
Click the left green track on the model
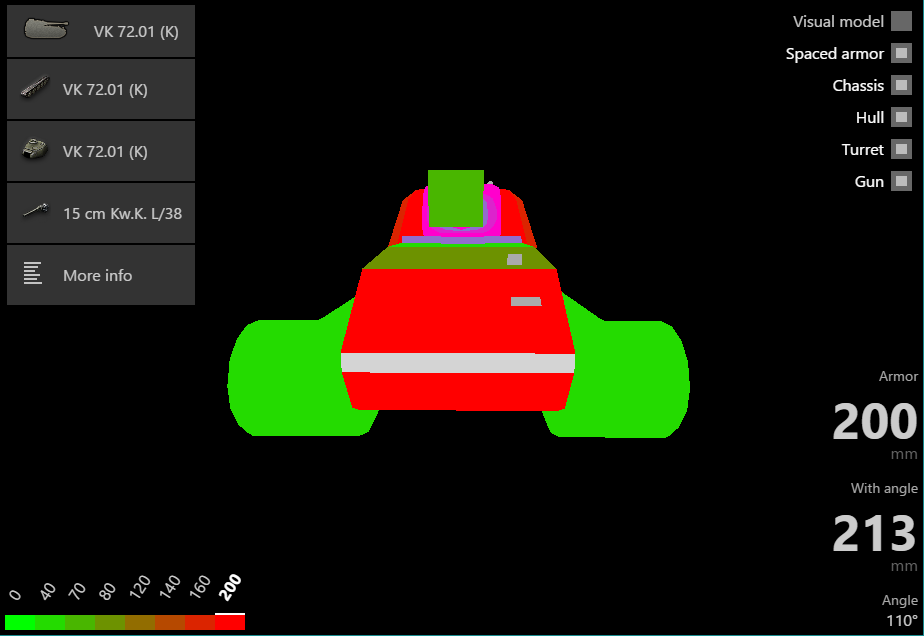(x=295, y=380)
